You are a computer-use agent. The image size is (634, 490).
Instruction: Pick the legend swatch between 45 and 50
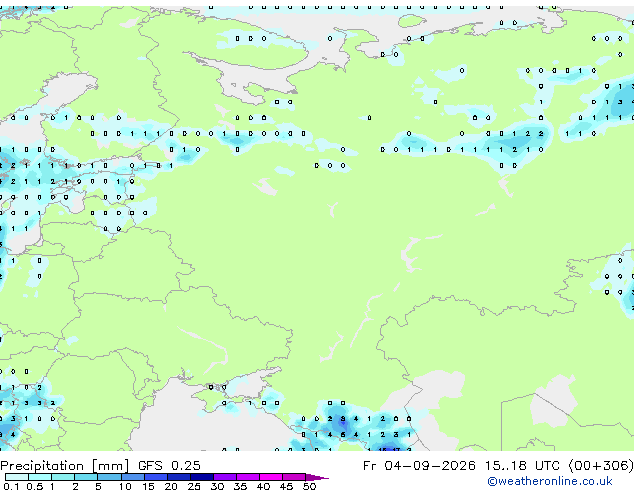(x=294, y=477)
